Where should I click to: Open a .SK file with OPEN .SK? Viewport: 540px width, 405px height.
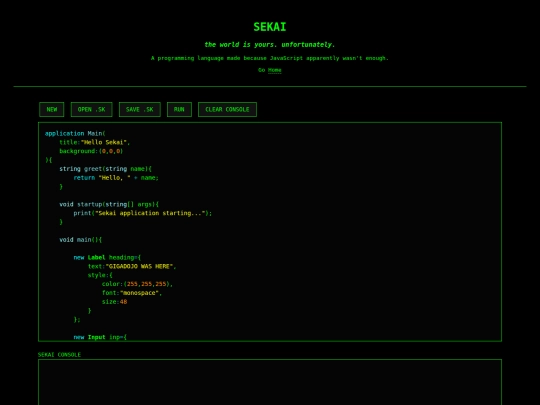click(92, 110)
